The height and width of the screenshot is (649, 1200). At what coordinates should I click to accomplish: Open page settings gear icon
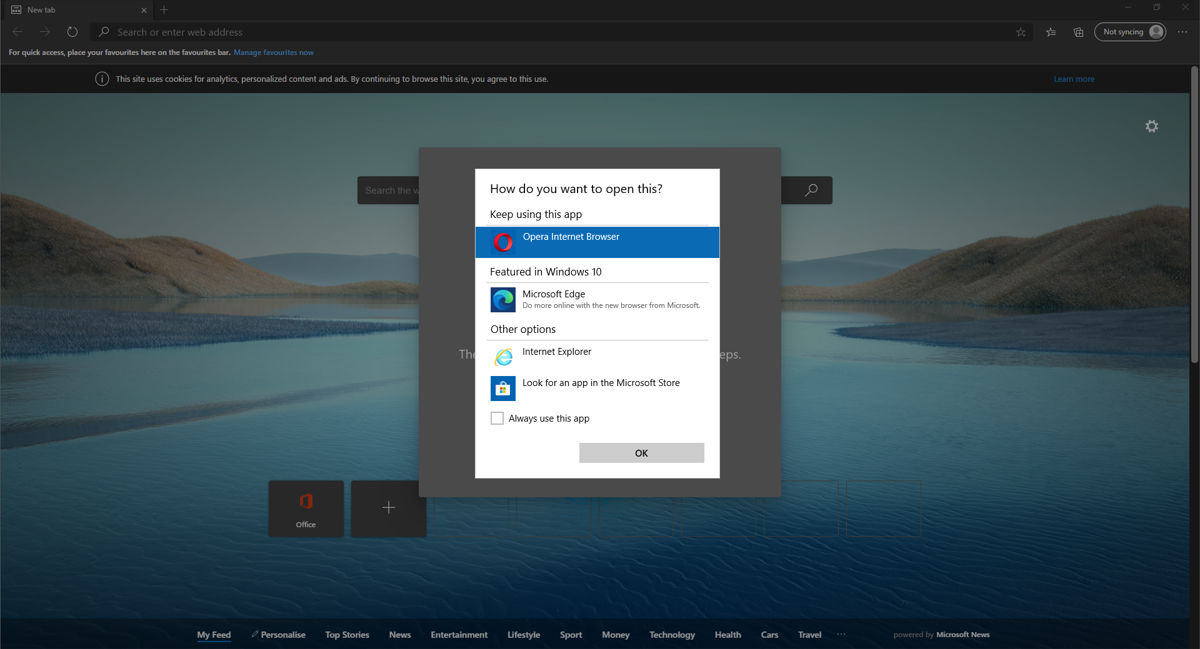click(1151, 127)
